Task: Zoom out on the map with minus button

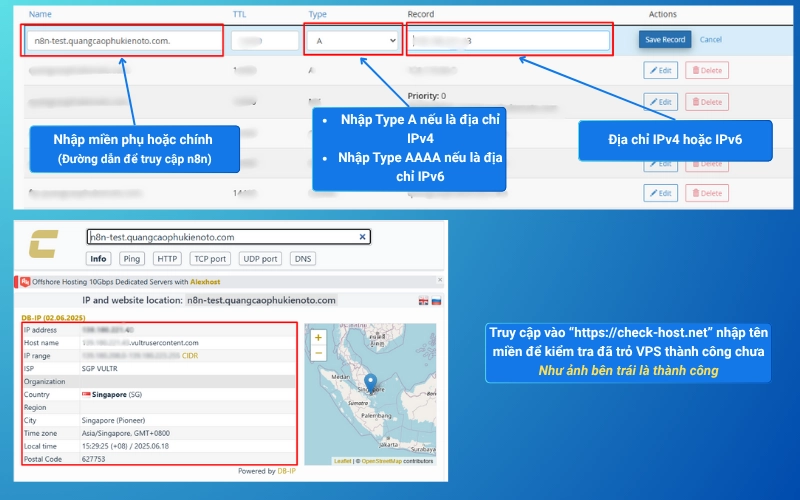Action: coord(318,353)
